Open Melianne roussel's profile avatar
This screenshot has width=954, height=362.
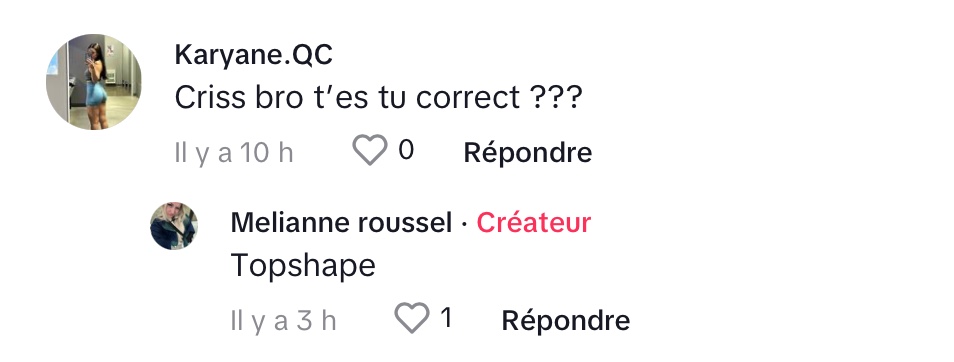174,226
